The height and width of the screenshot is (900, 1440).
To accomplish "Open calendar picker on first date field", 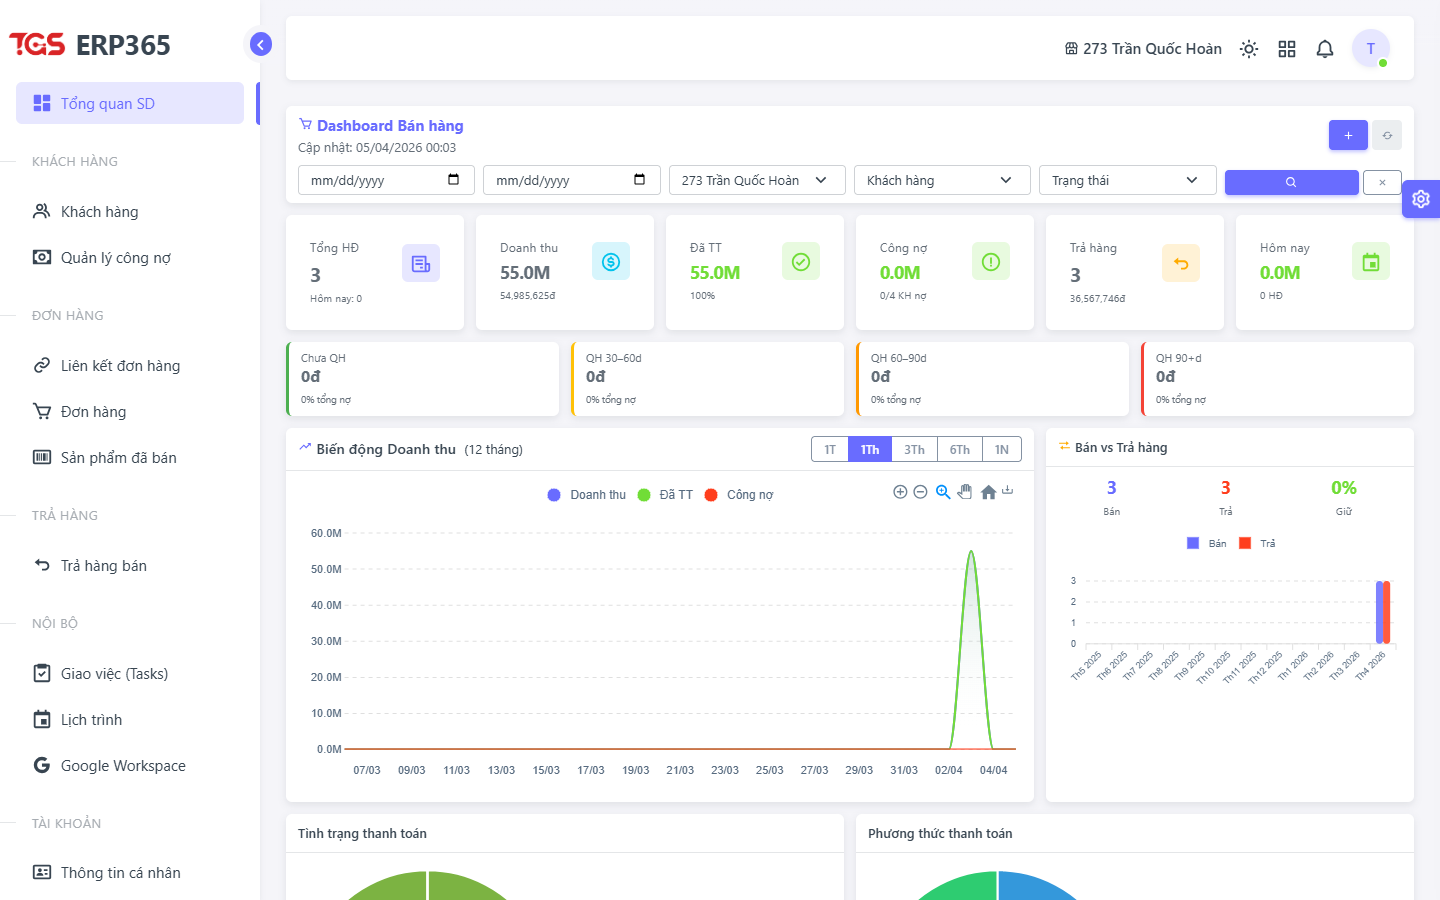I will click(x=453, y=180).
